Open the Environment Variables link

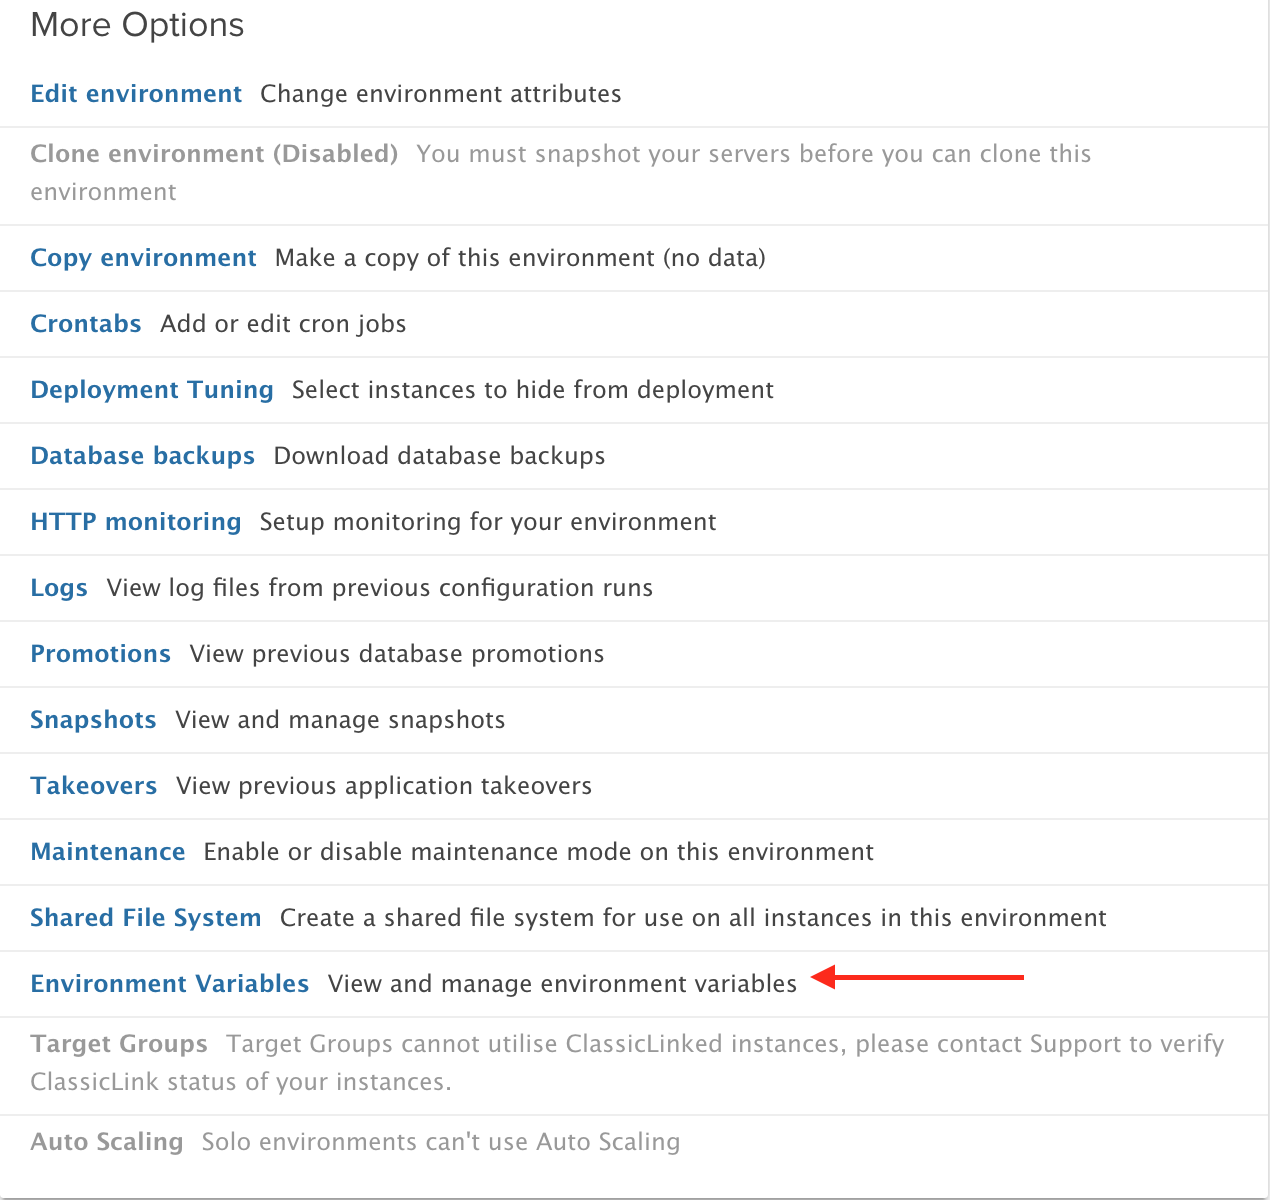[x=170, y=984]
